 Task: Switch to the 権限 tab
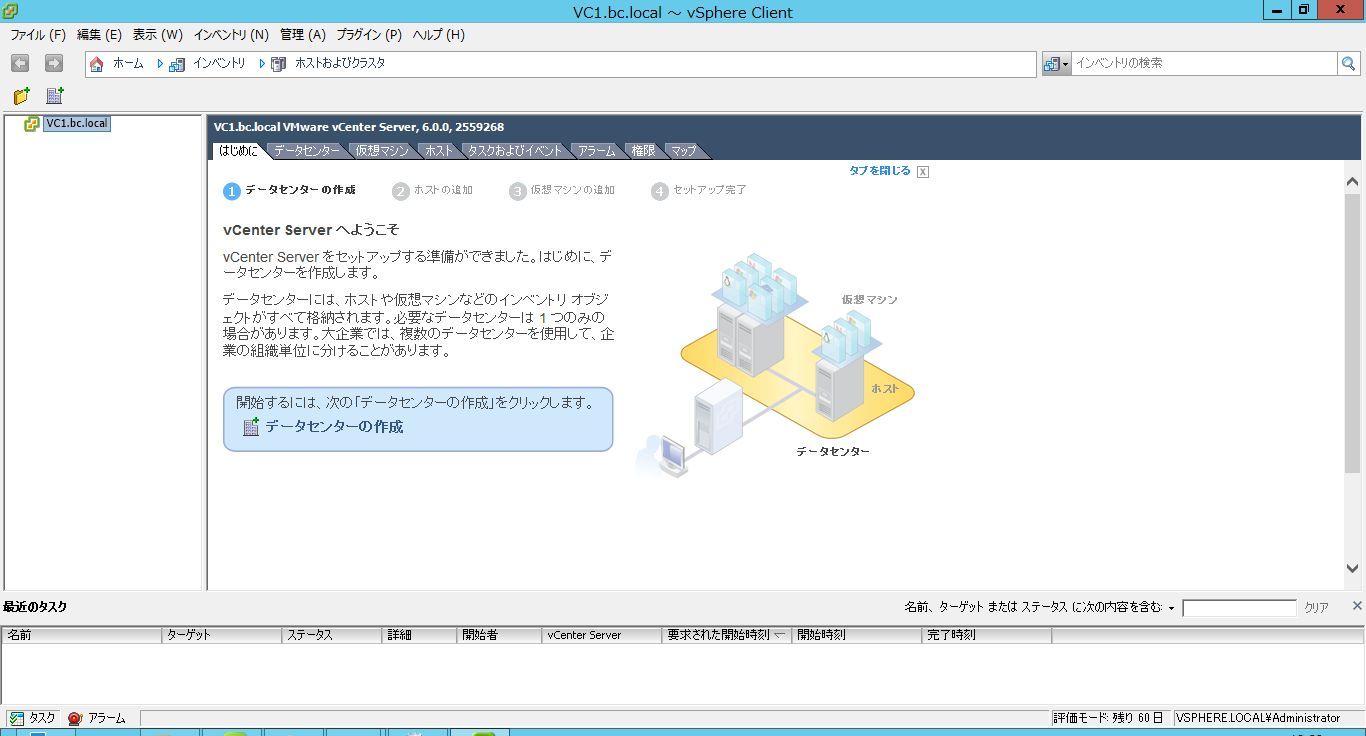coord(643,151)
